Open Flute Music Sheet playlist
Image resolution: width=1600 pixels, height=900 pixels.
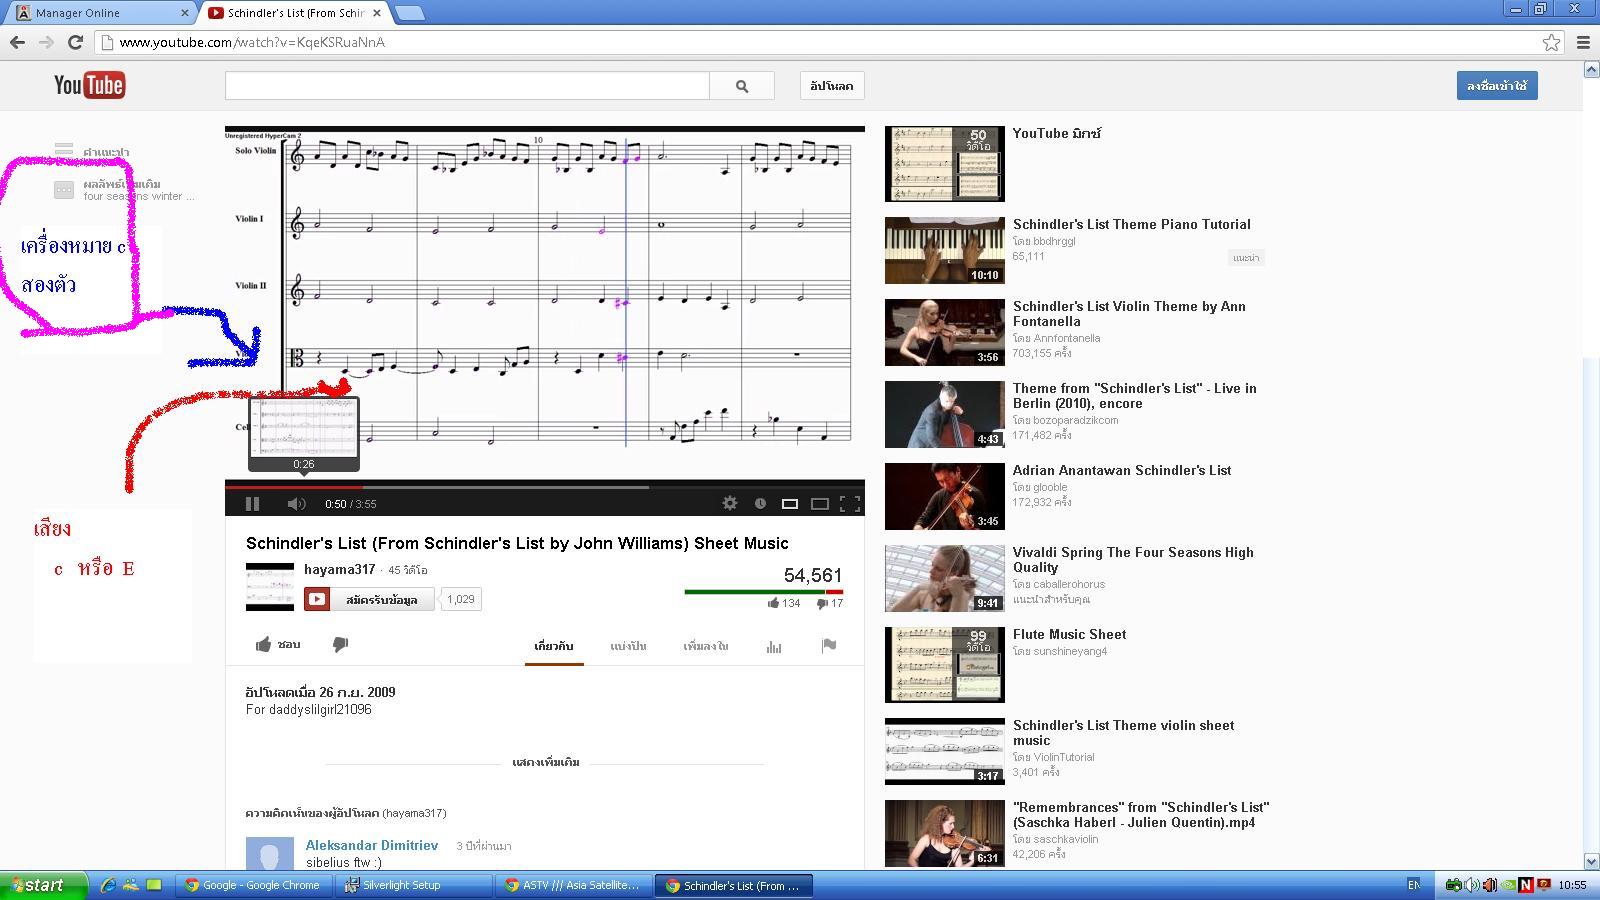[1069, 634]
